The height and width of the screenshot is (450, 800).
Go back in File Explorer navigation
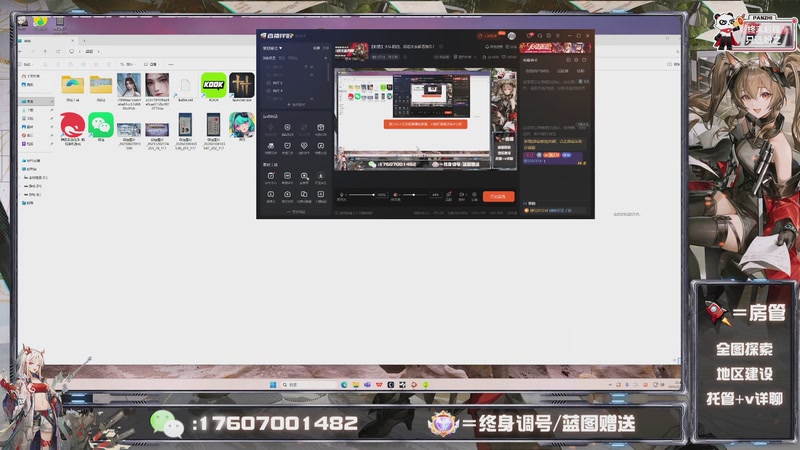pyautogui.click(x=20, y=52)
